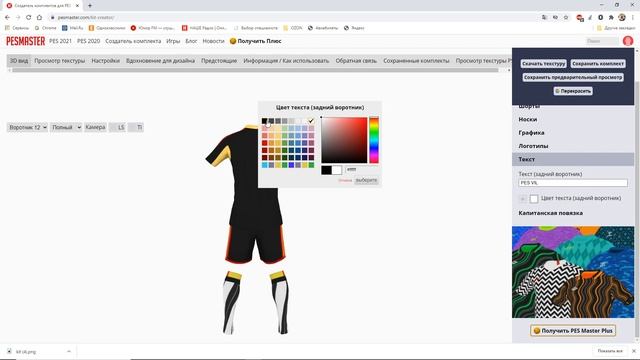Click Отмена in the color picker

tap(345, 180)
